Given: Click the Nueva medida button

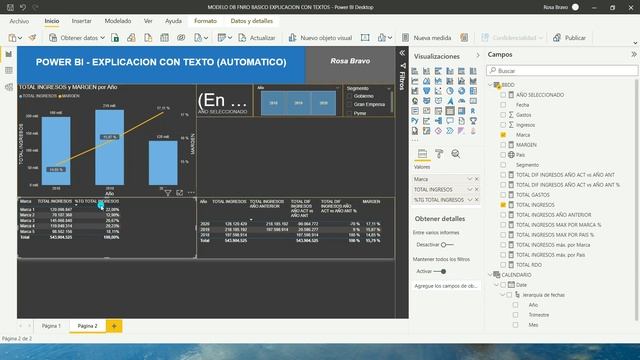Looking at the screenshot, I should pyautogui.click(x=427, y=38).
